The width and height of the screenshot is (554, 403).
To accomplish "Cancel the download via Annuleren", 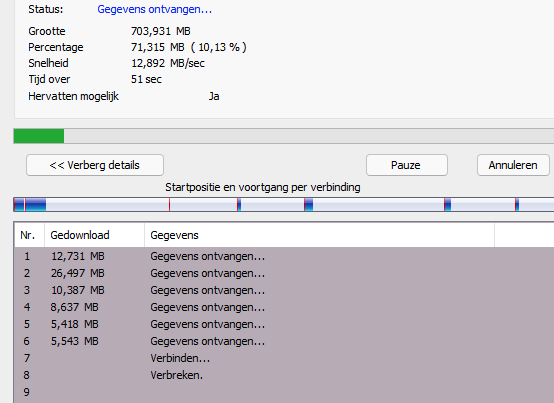I will coord(513,165).
